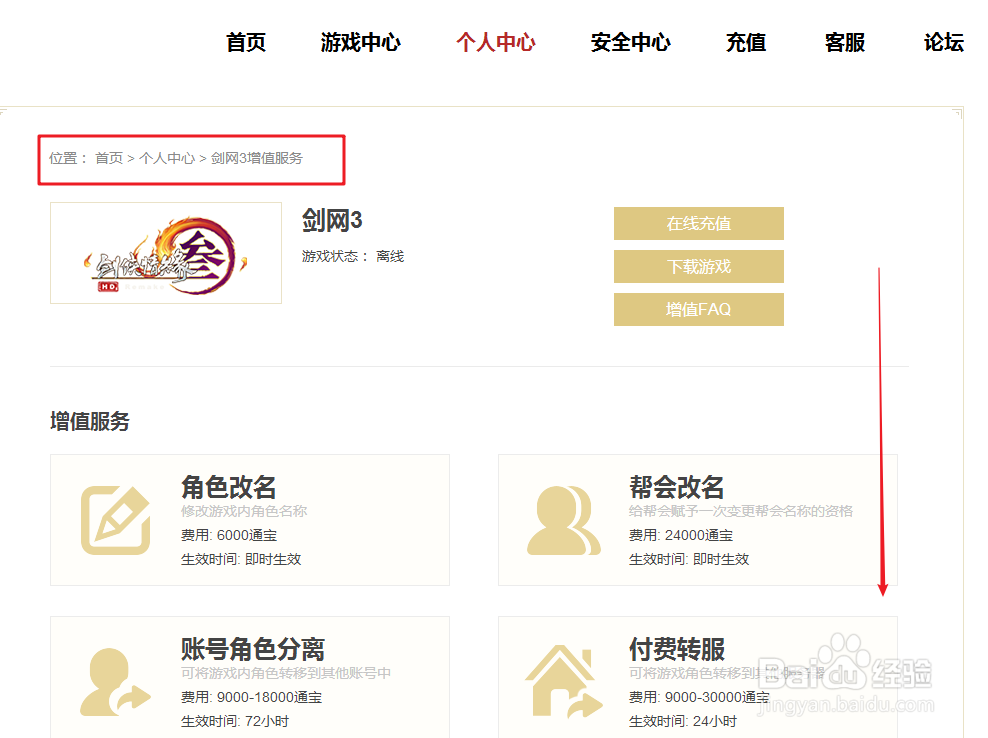Screen dimensions: 988x738
Task: Click the 生效时间: 24小时 text
Action: (x=683, y=721)
